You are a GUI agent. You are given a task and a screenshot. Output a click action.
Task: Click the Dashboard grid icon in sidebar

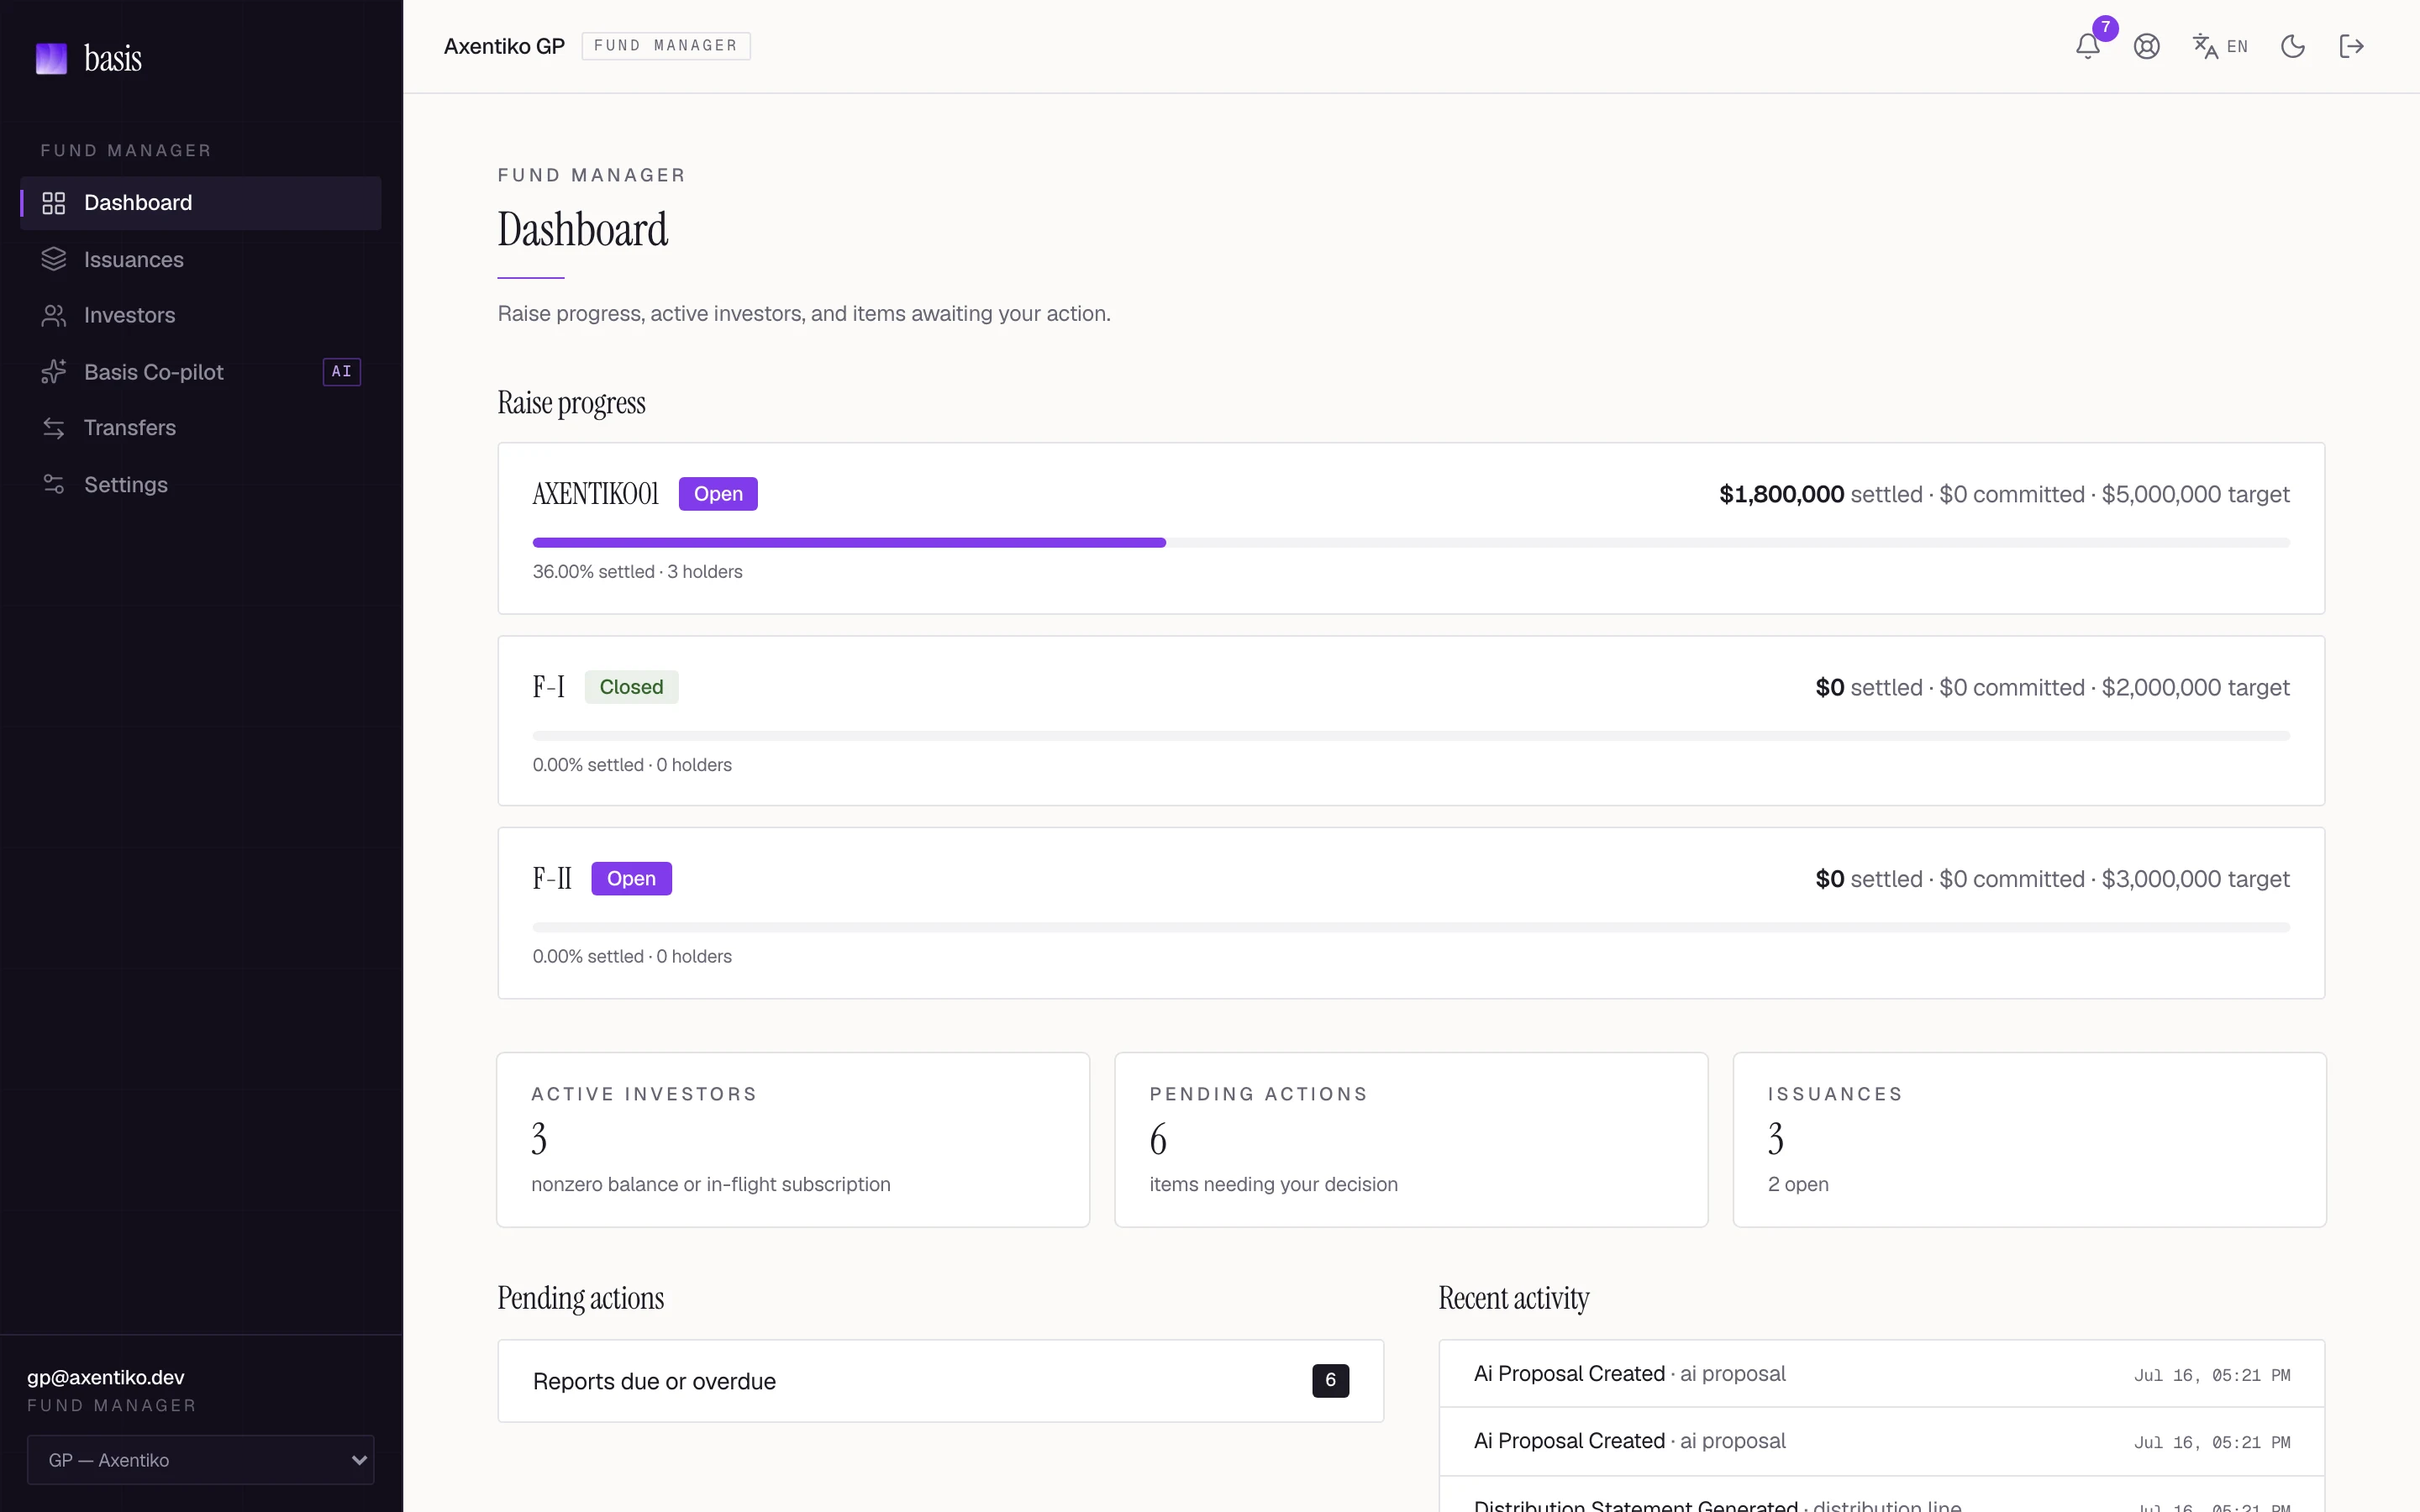54,203
